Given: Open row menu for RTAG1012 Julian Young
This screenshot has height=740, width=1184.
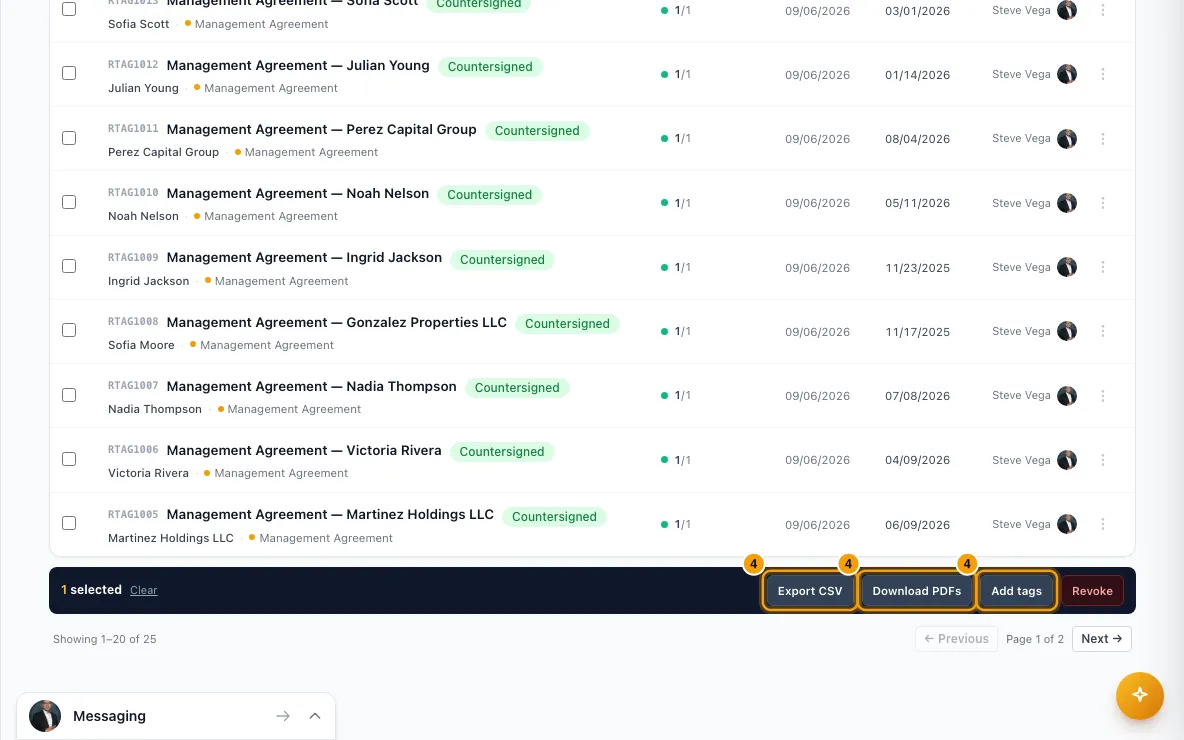Looking at the screenshot, I should pos(1102,74).
